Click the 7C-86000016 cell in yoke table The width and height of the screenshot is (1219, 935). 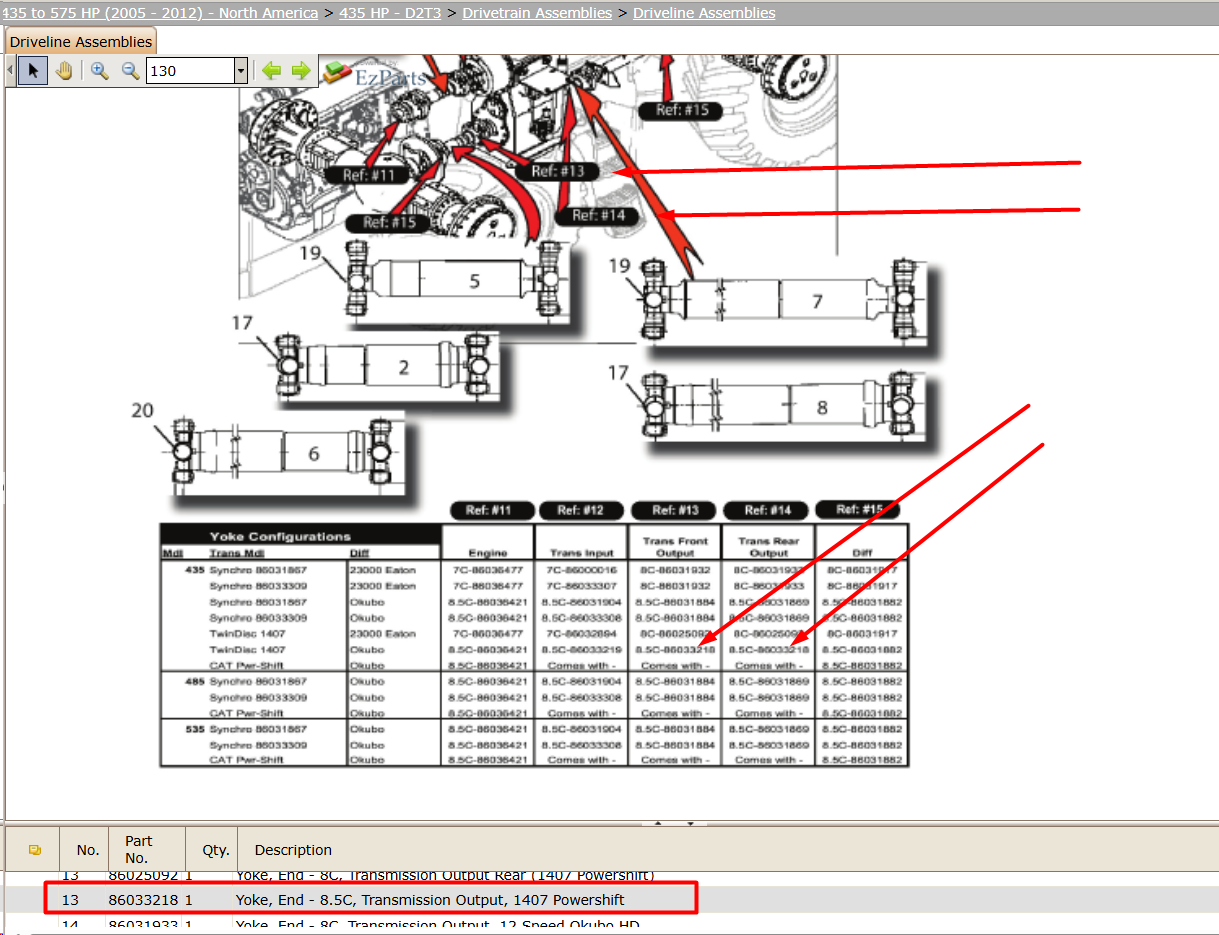582,570
